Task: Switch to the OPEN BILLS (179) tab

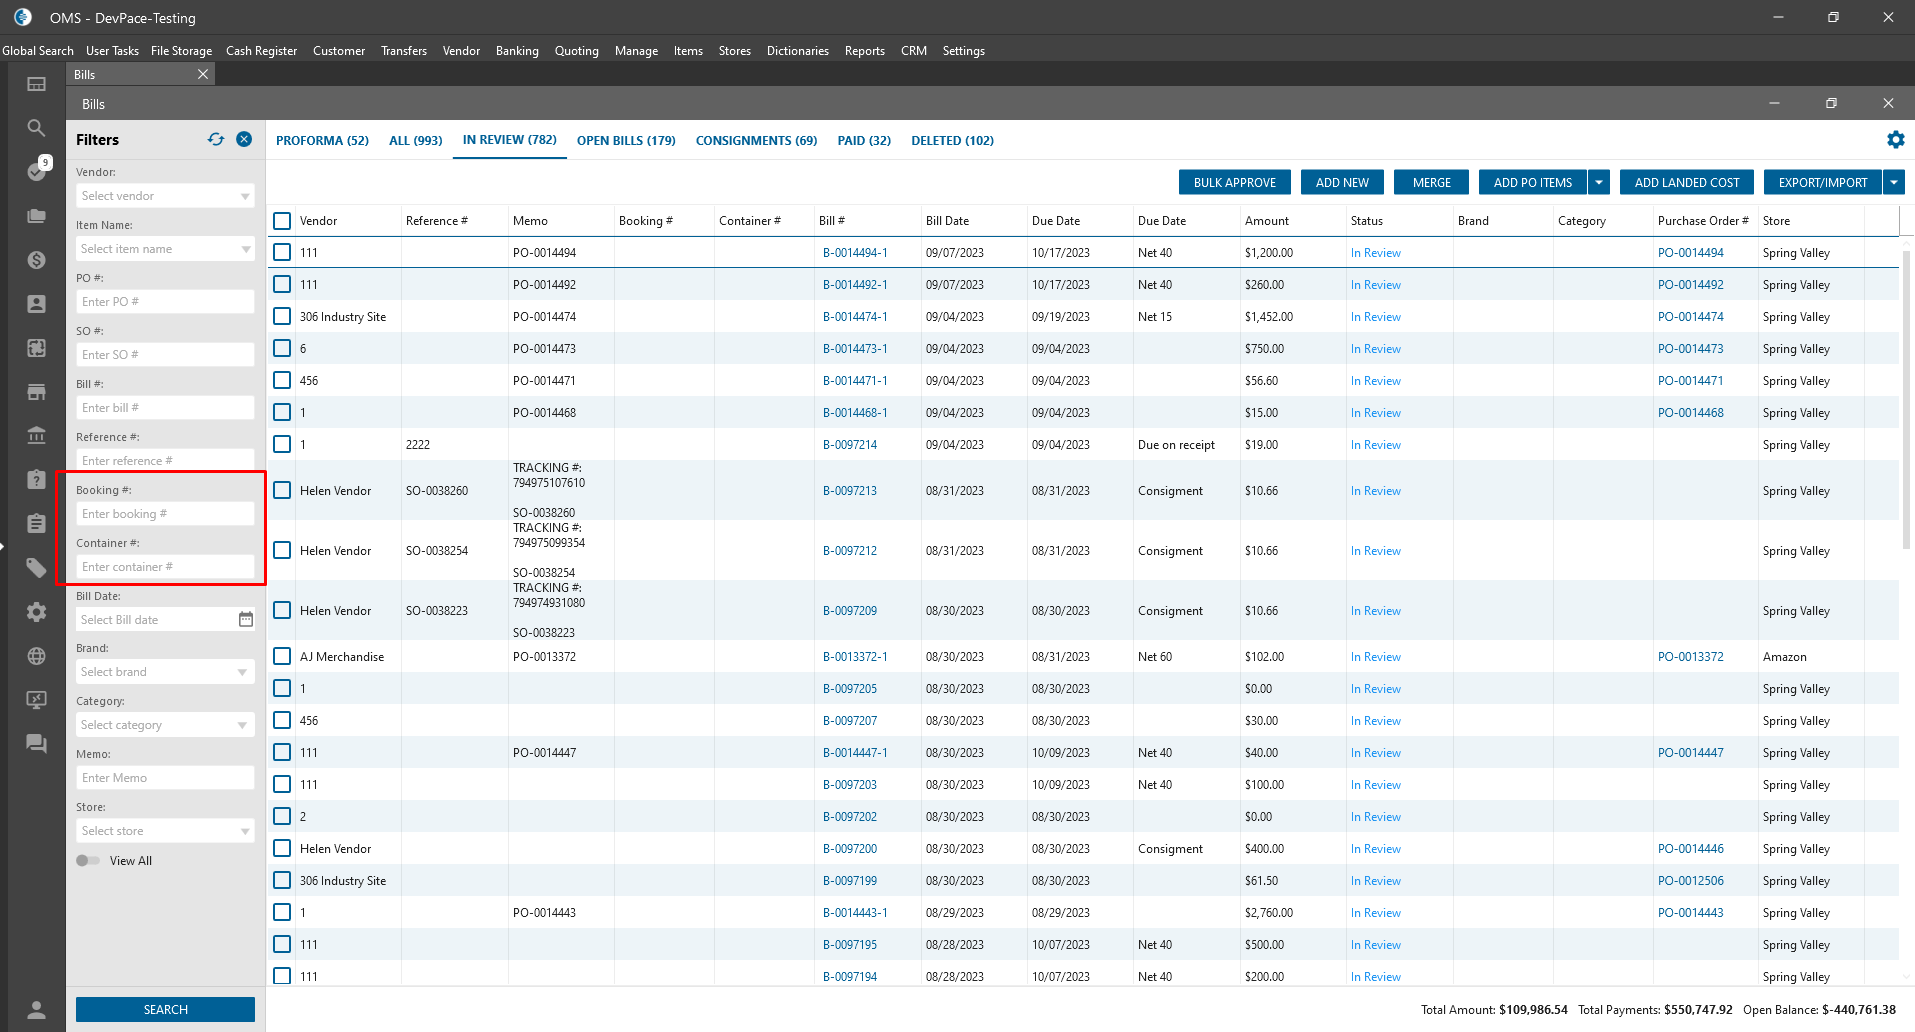Action: pos(626,141)
